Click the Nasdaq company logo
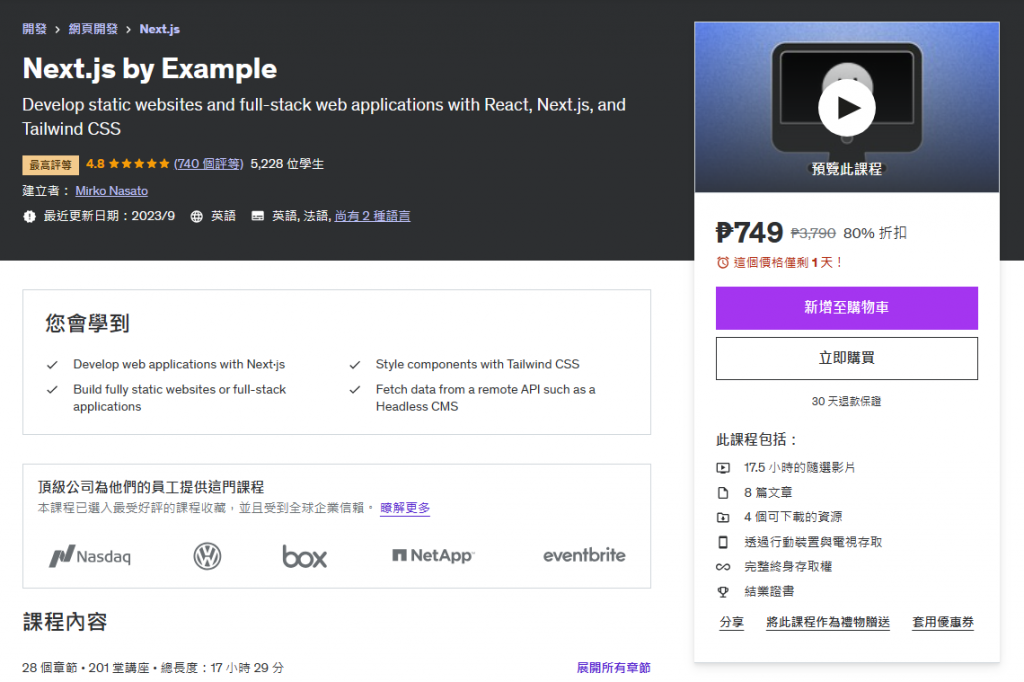 90,556
